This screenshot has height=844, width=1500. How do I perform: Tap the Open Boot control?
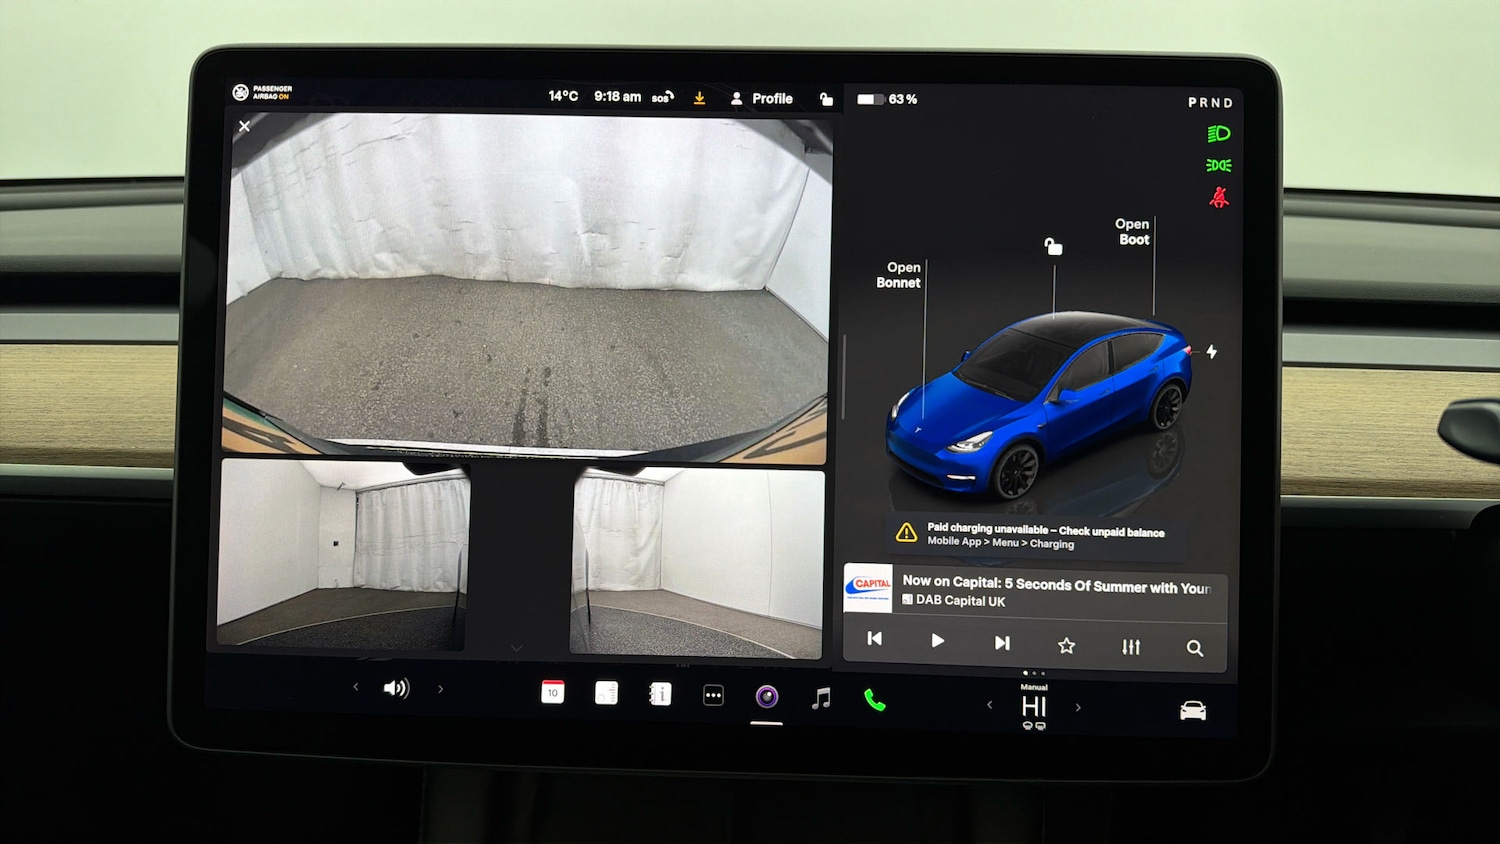[1132, 232]
